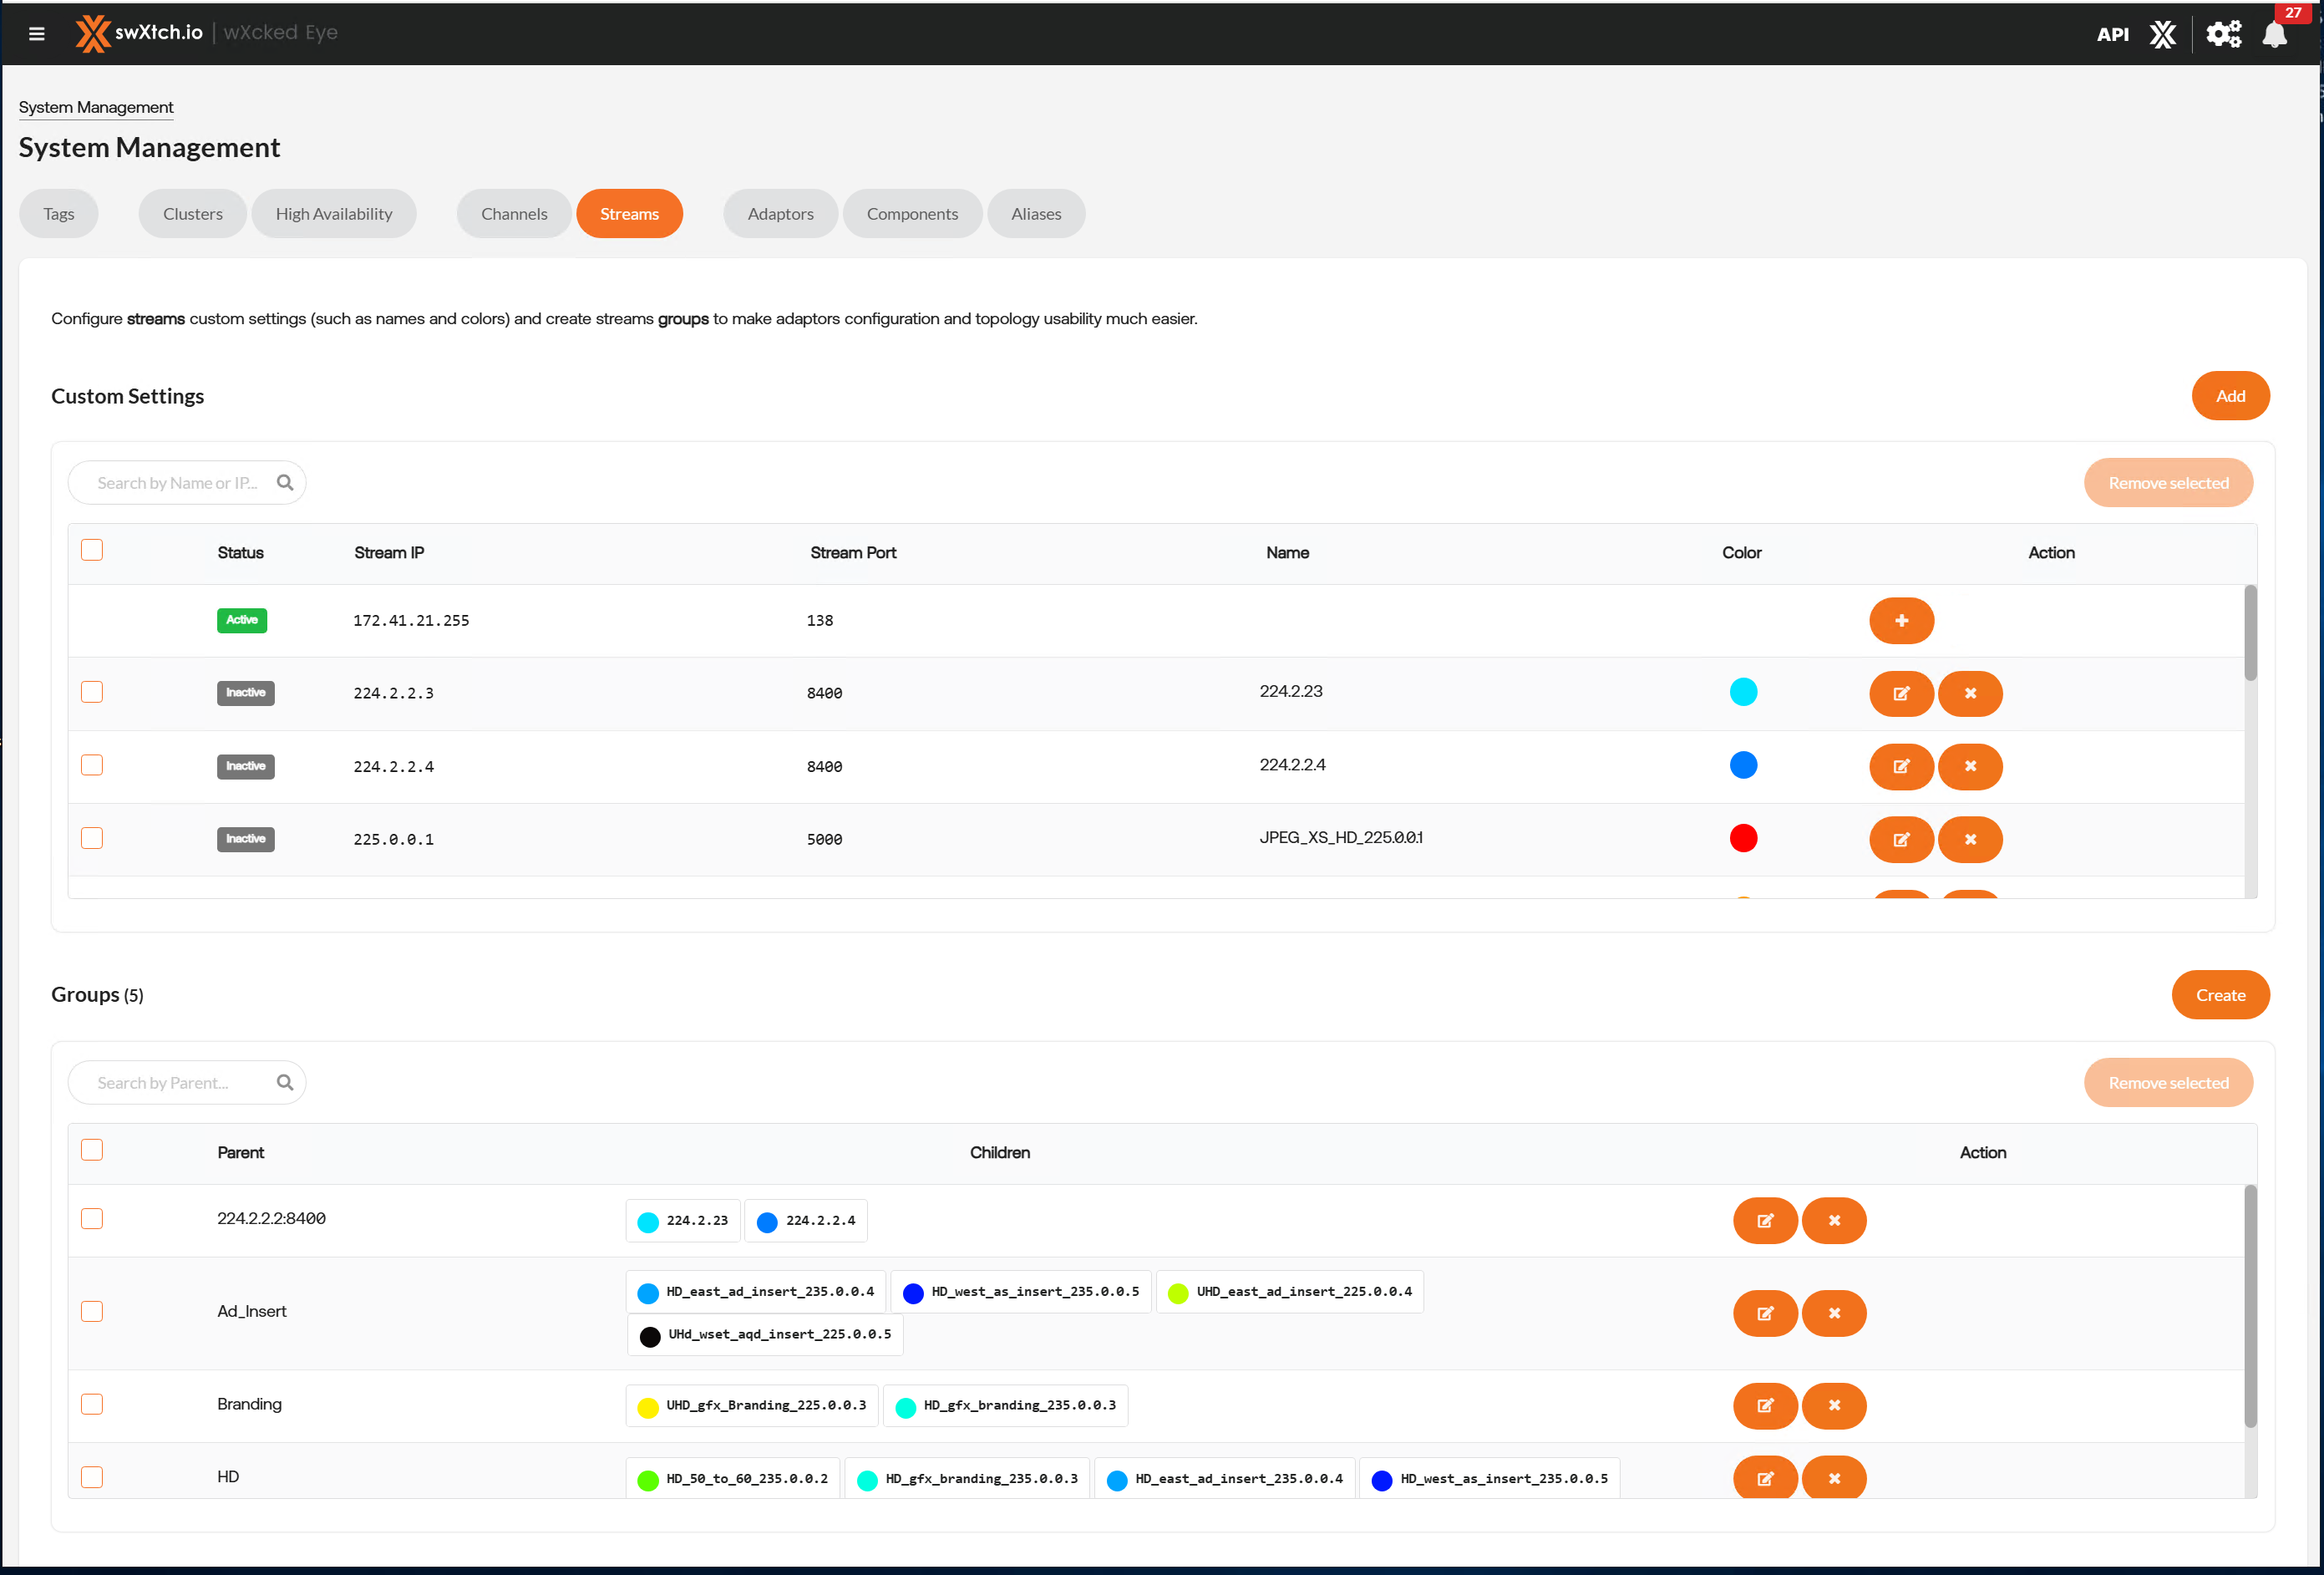
Task: Edit the 224.2.2.3 stream settings
Action: (x=1901, y=693)
